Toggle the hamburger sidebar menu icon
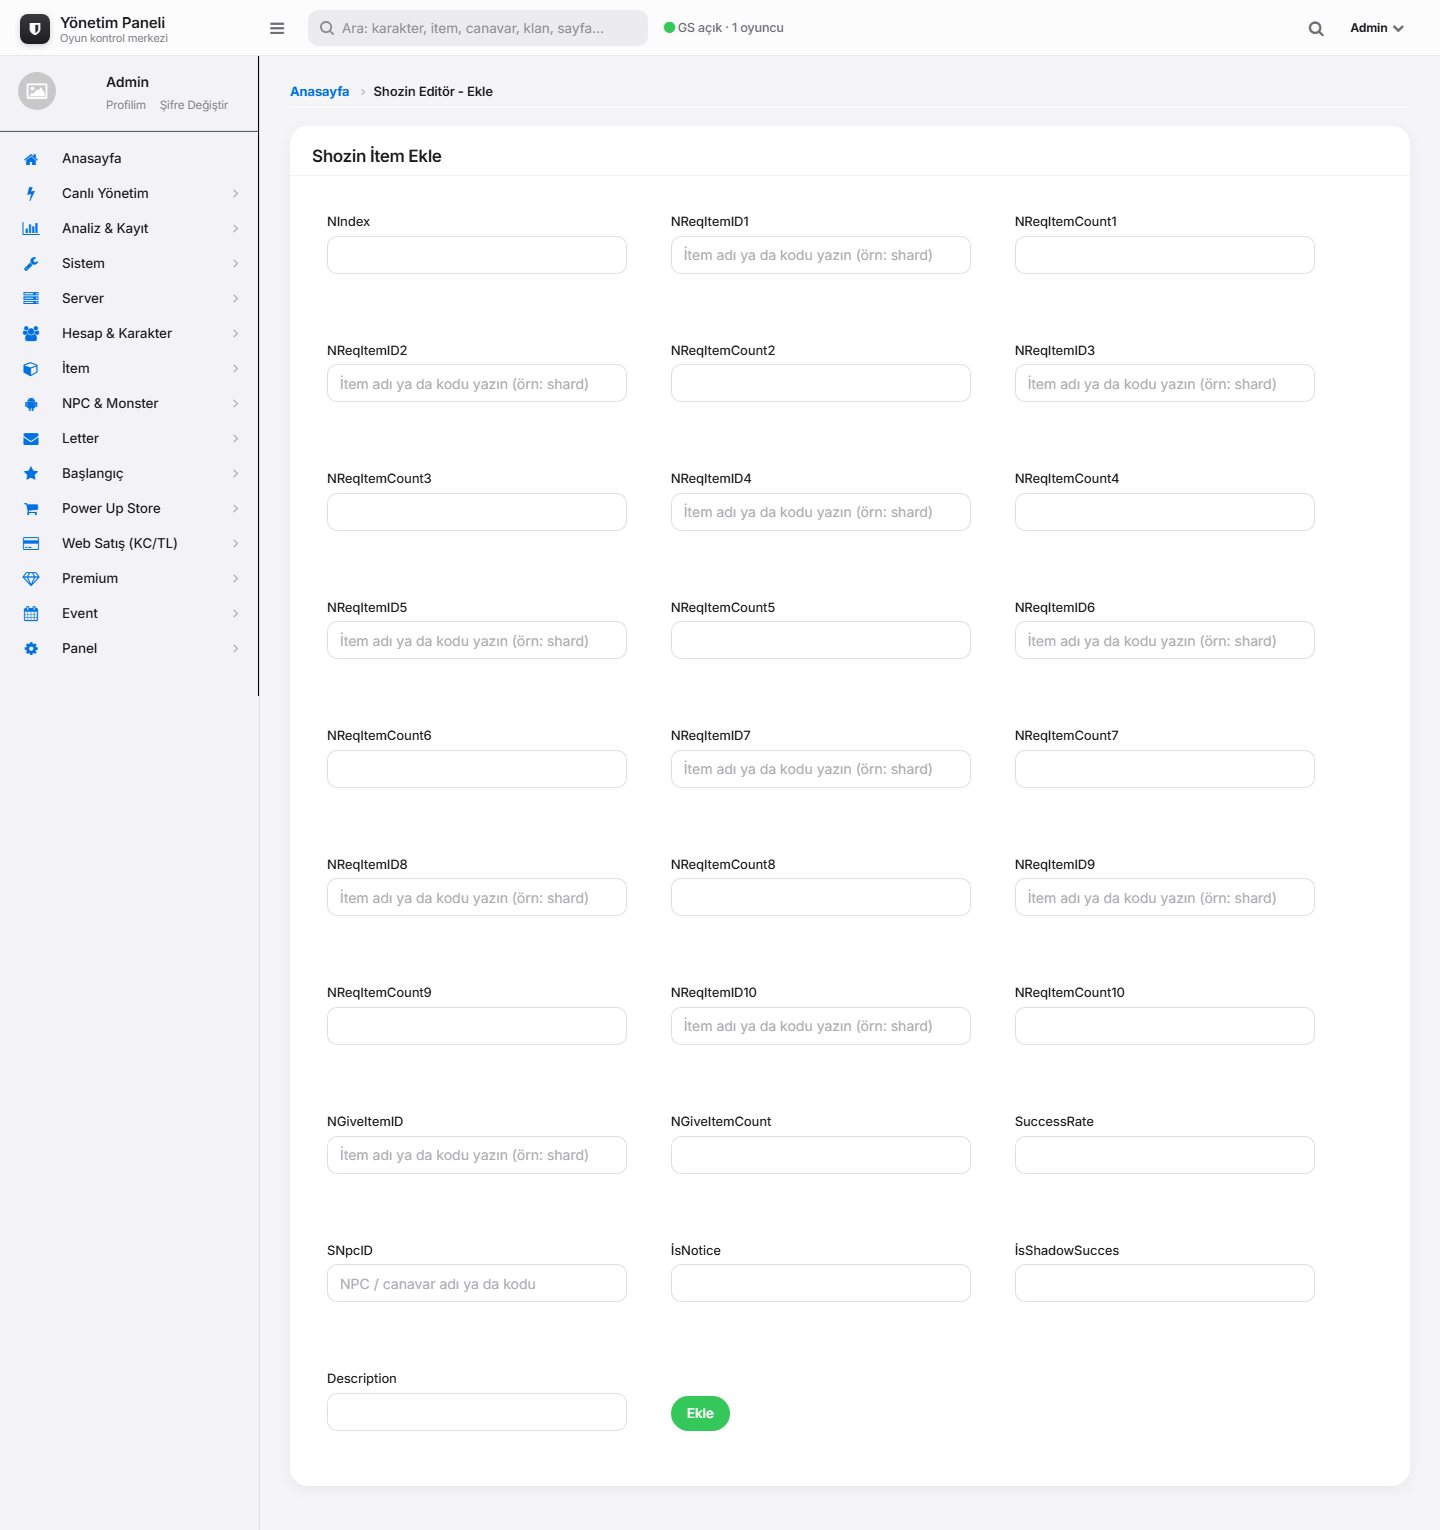Viewport: 1440px width, 1530px height. 277,28
